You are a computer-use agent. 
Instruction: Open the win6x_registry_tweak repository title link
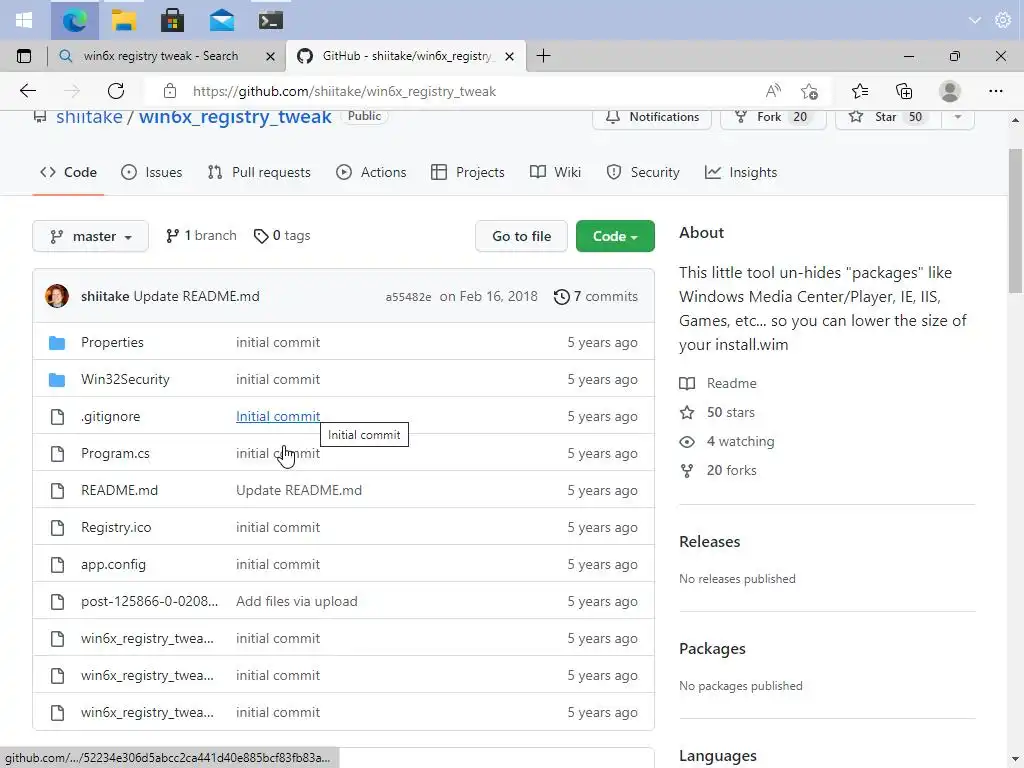(x=235, y=117)
